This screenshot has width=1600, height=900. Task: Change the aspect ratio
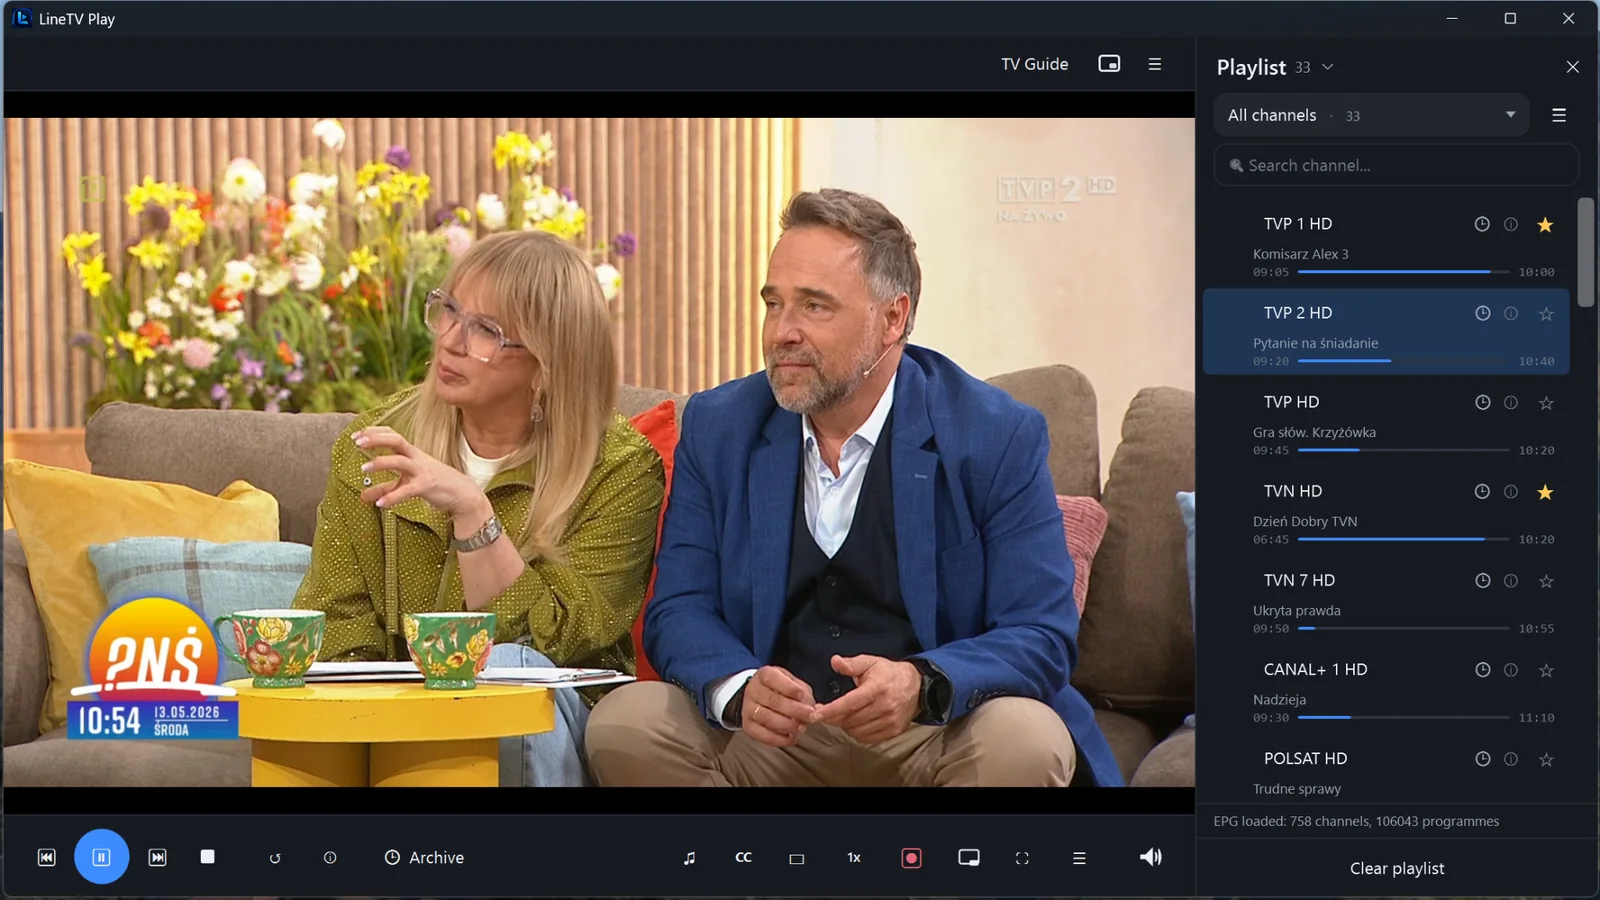[797, 858]
